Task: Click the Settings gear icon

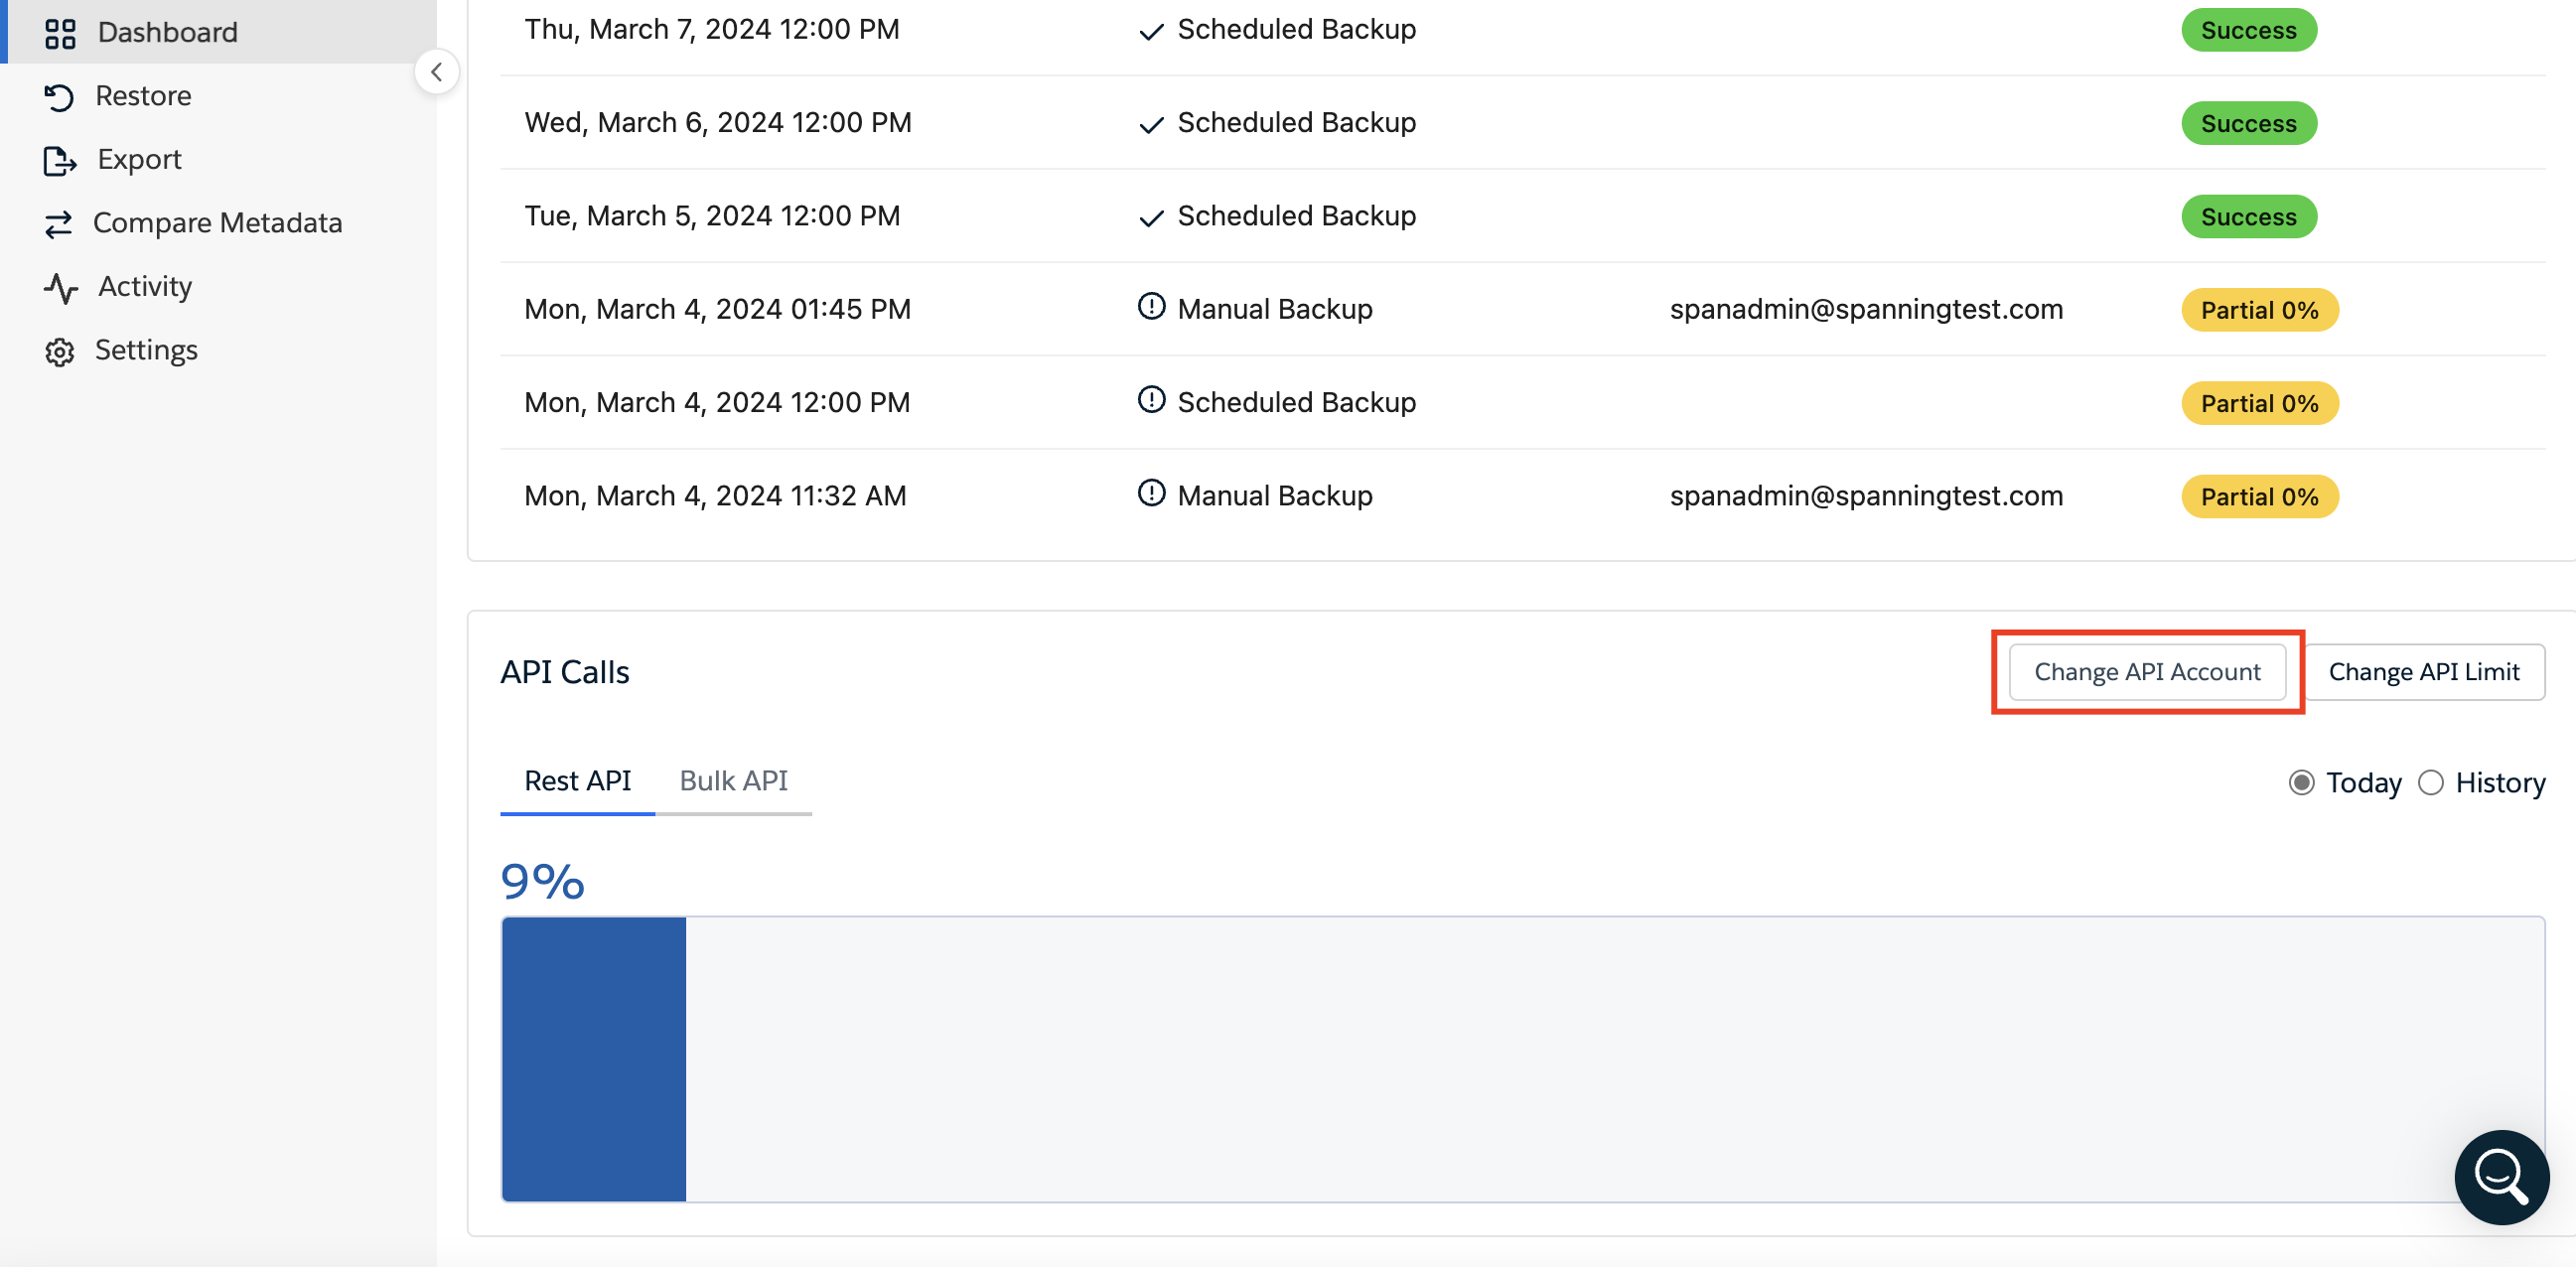Action: (x=59, y=352)
